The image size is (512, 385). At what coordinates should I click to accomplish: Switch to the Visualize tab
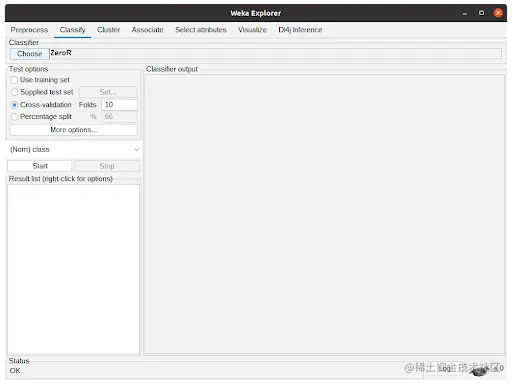[252, 30]
